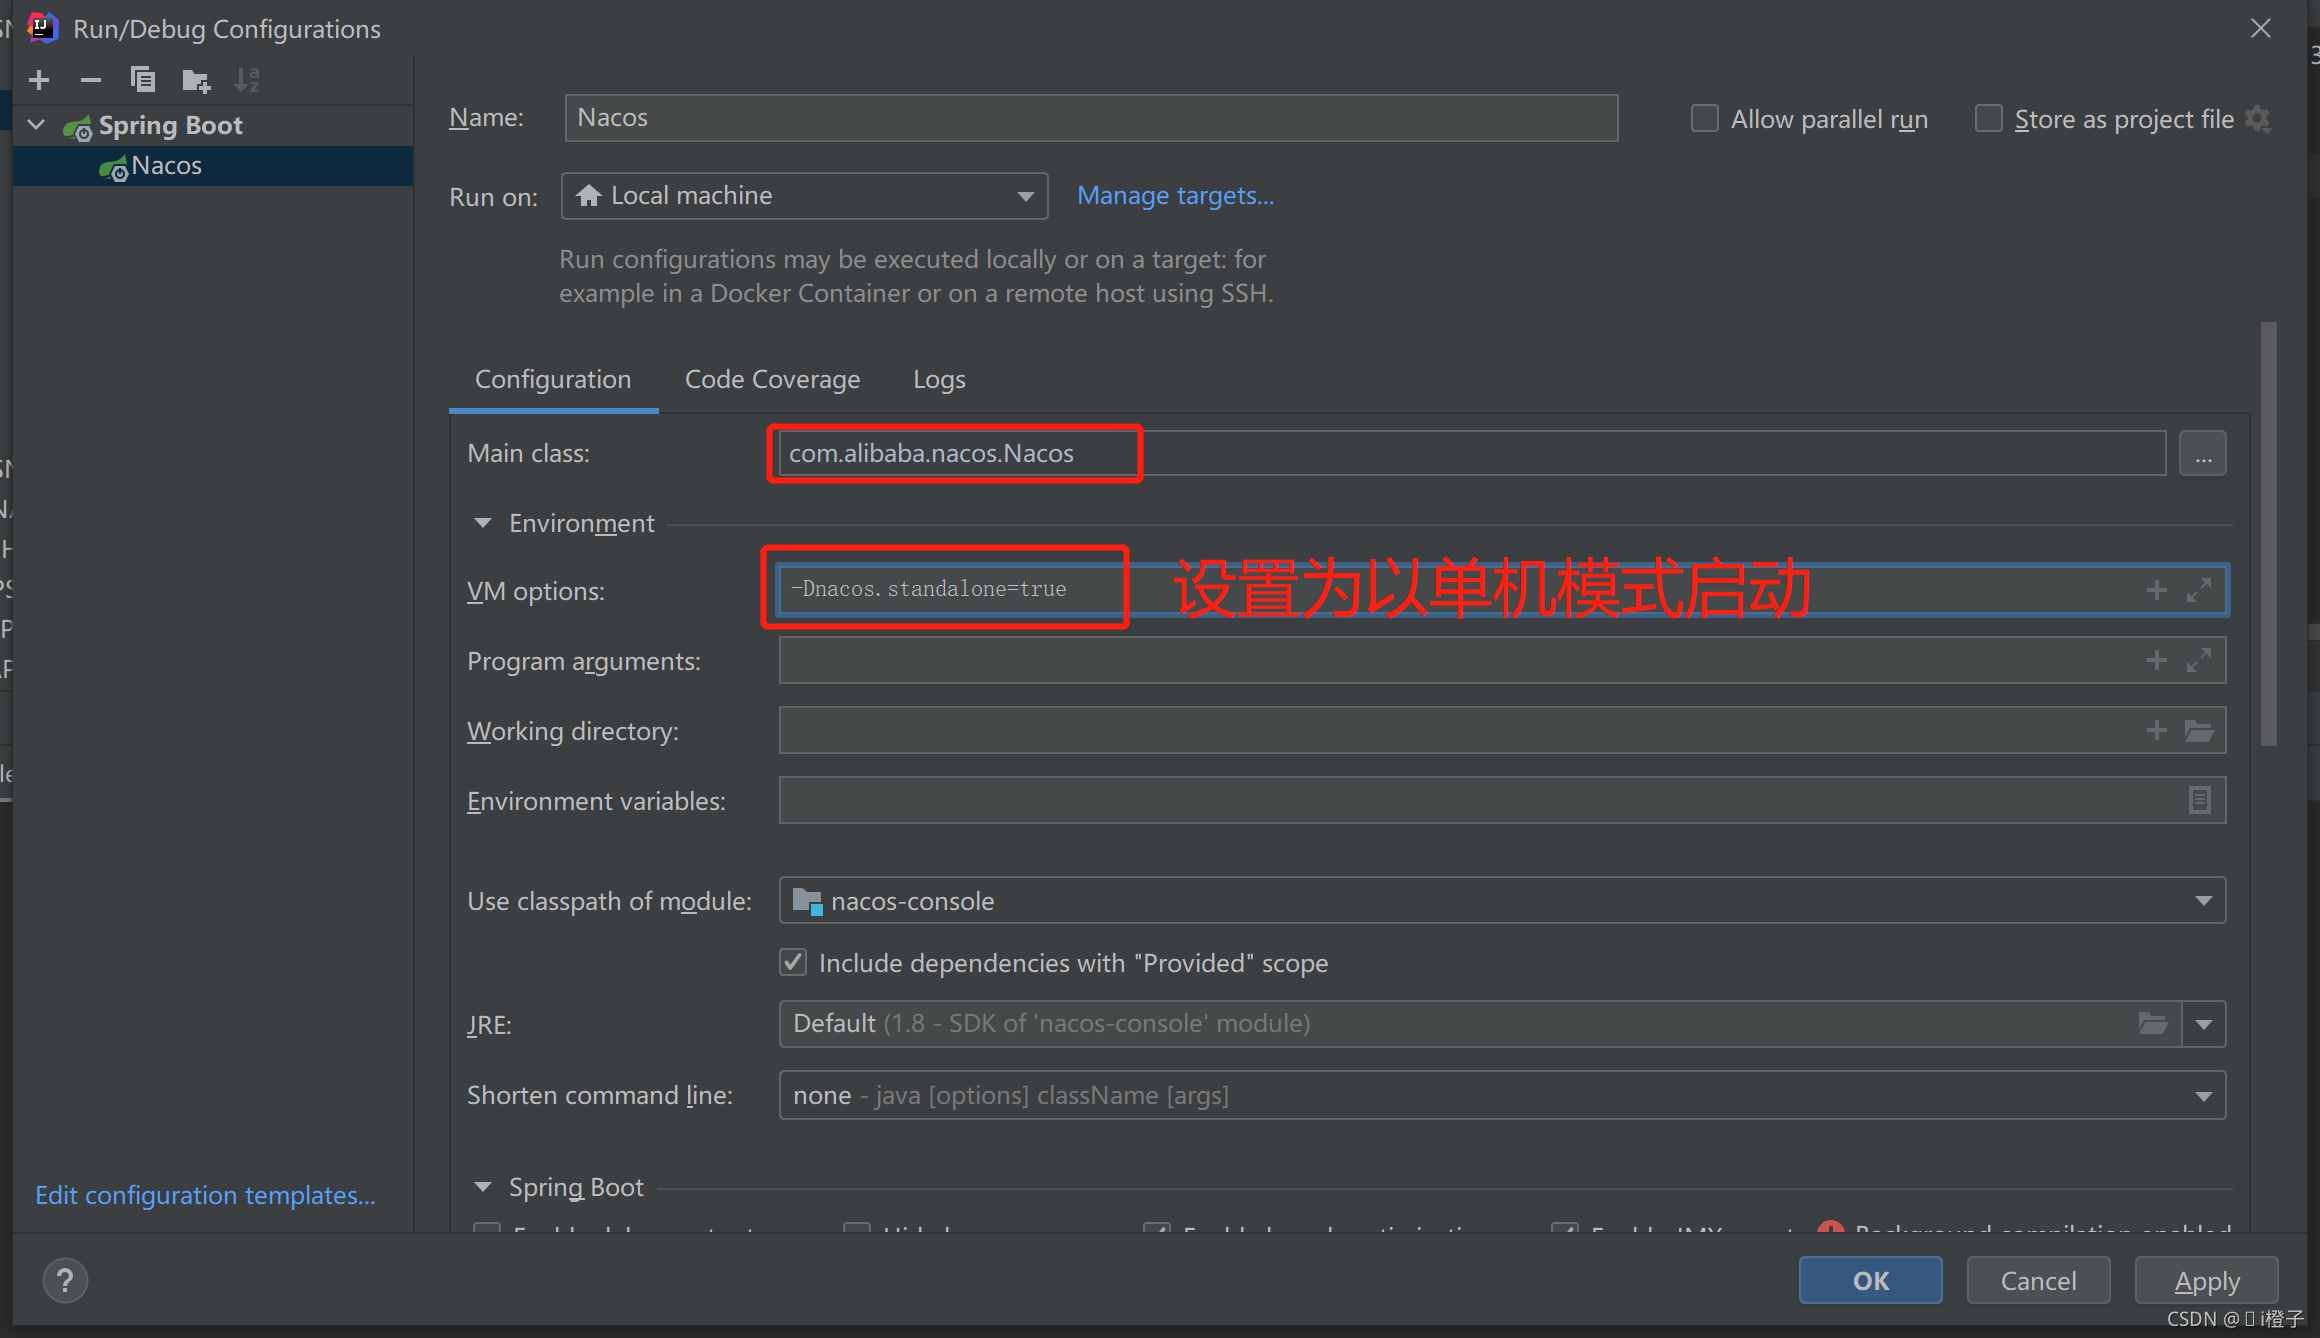Click the Manage targets link

[1175, 196]
